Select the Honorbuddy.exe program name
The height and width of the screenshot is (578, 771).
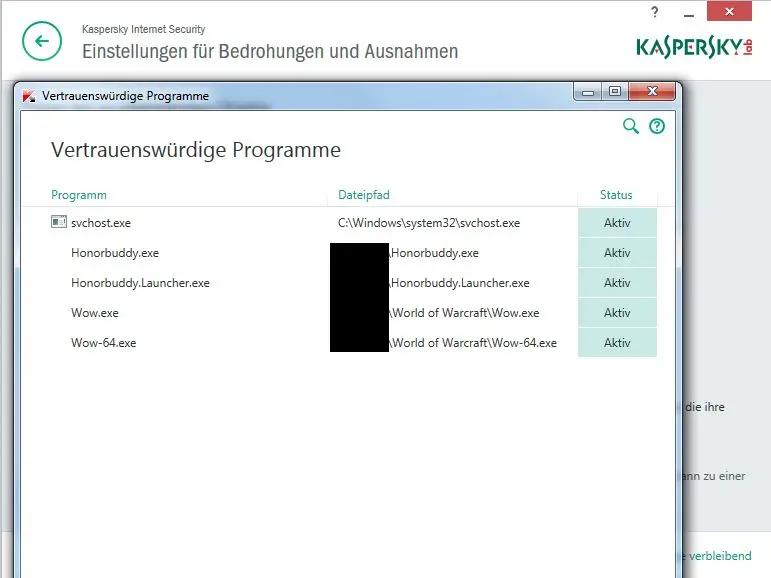(x=115, y=253)
